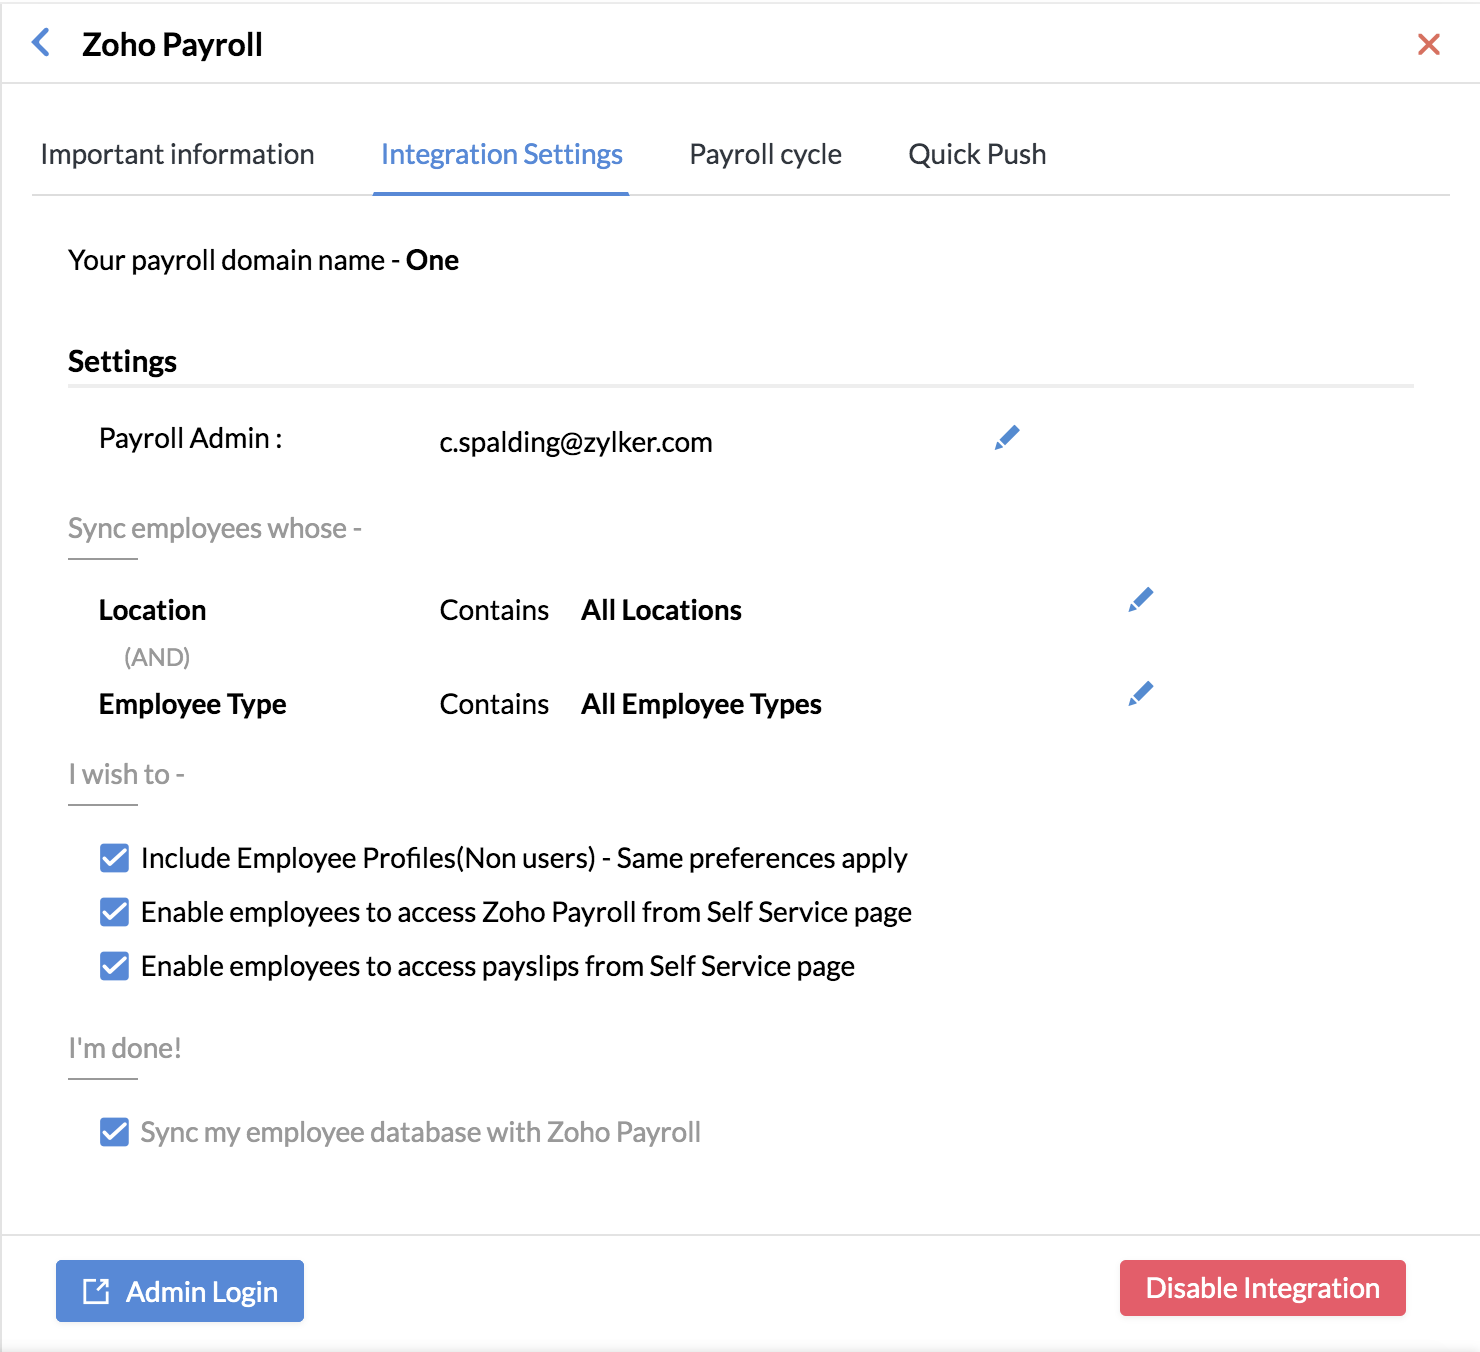Click the All Employee Types value
This screenshot has width=1480, height=1352.
click(701, 704)
